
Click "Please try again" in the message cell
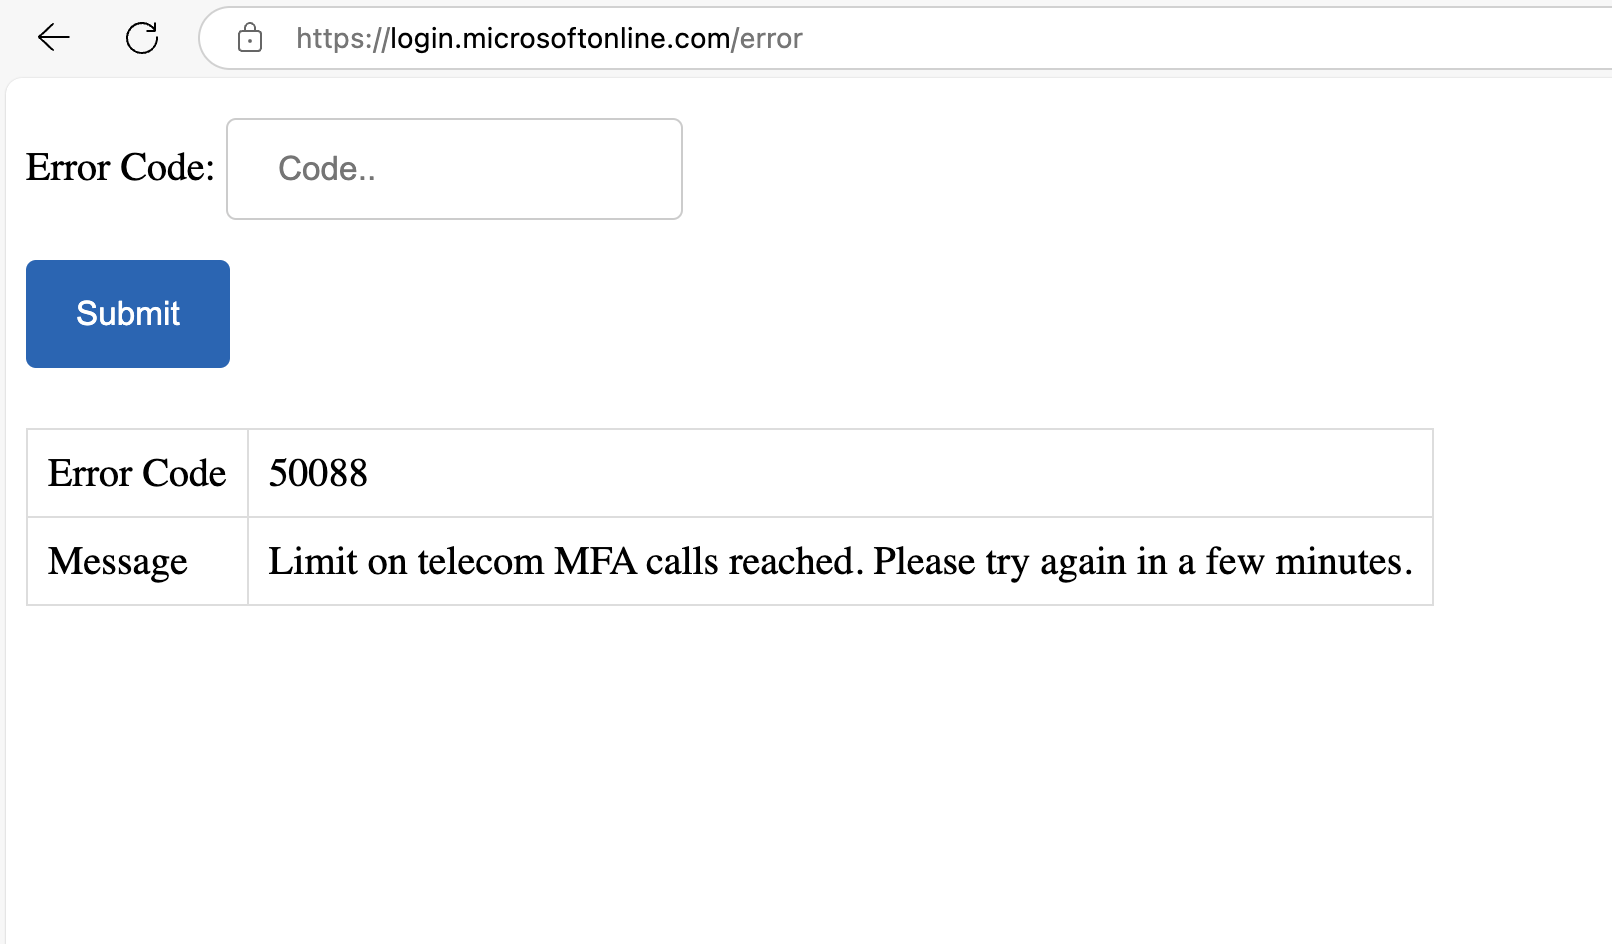coord(1001,561)
